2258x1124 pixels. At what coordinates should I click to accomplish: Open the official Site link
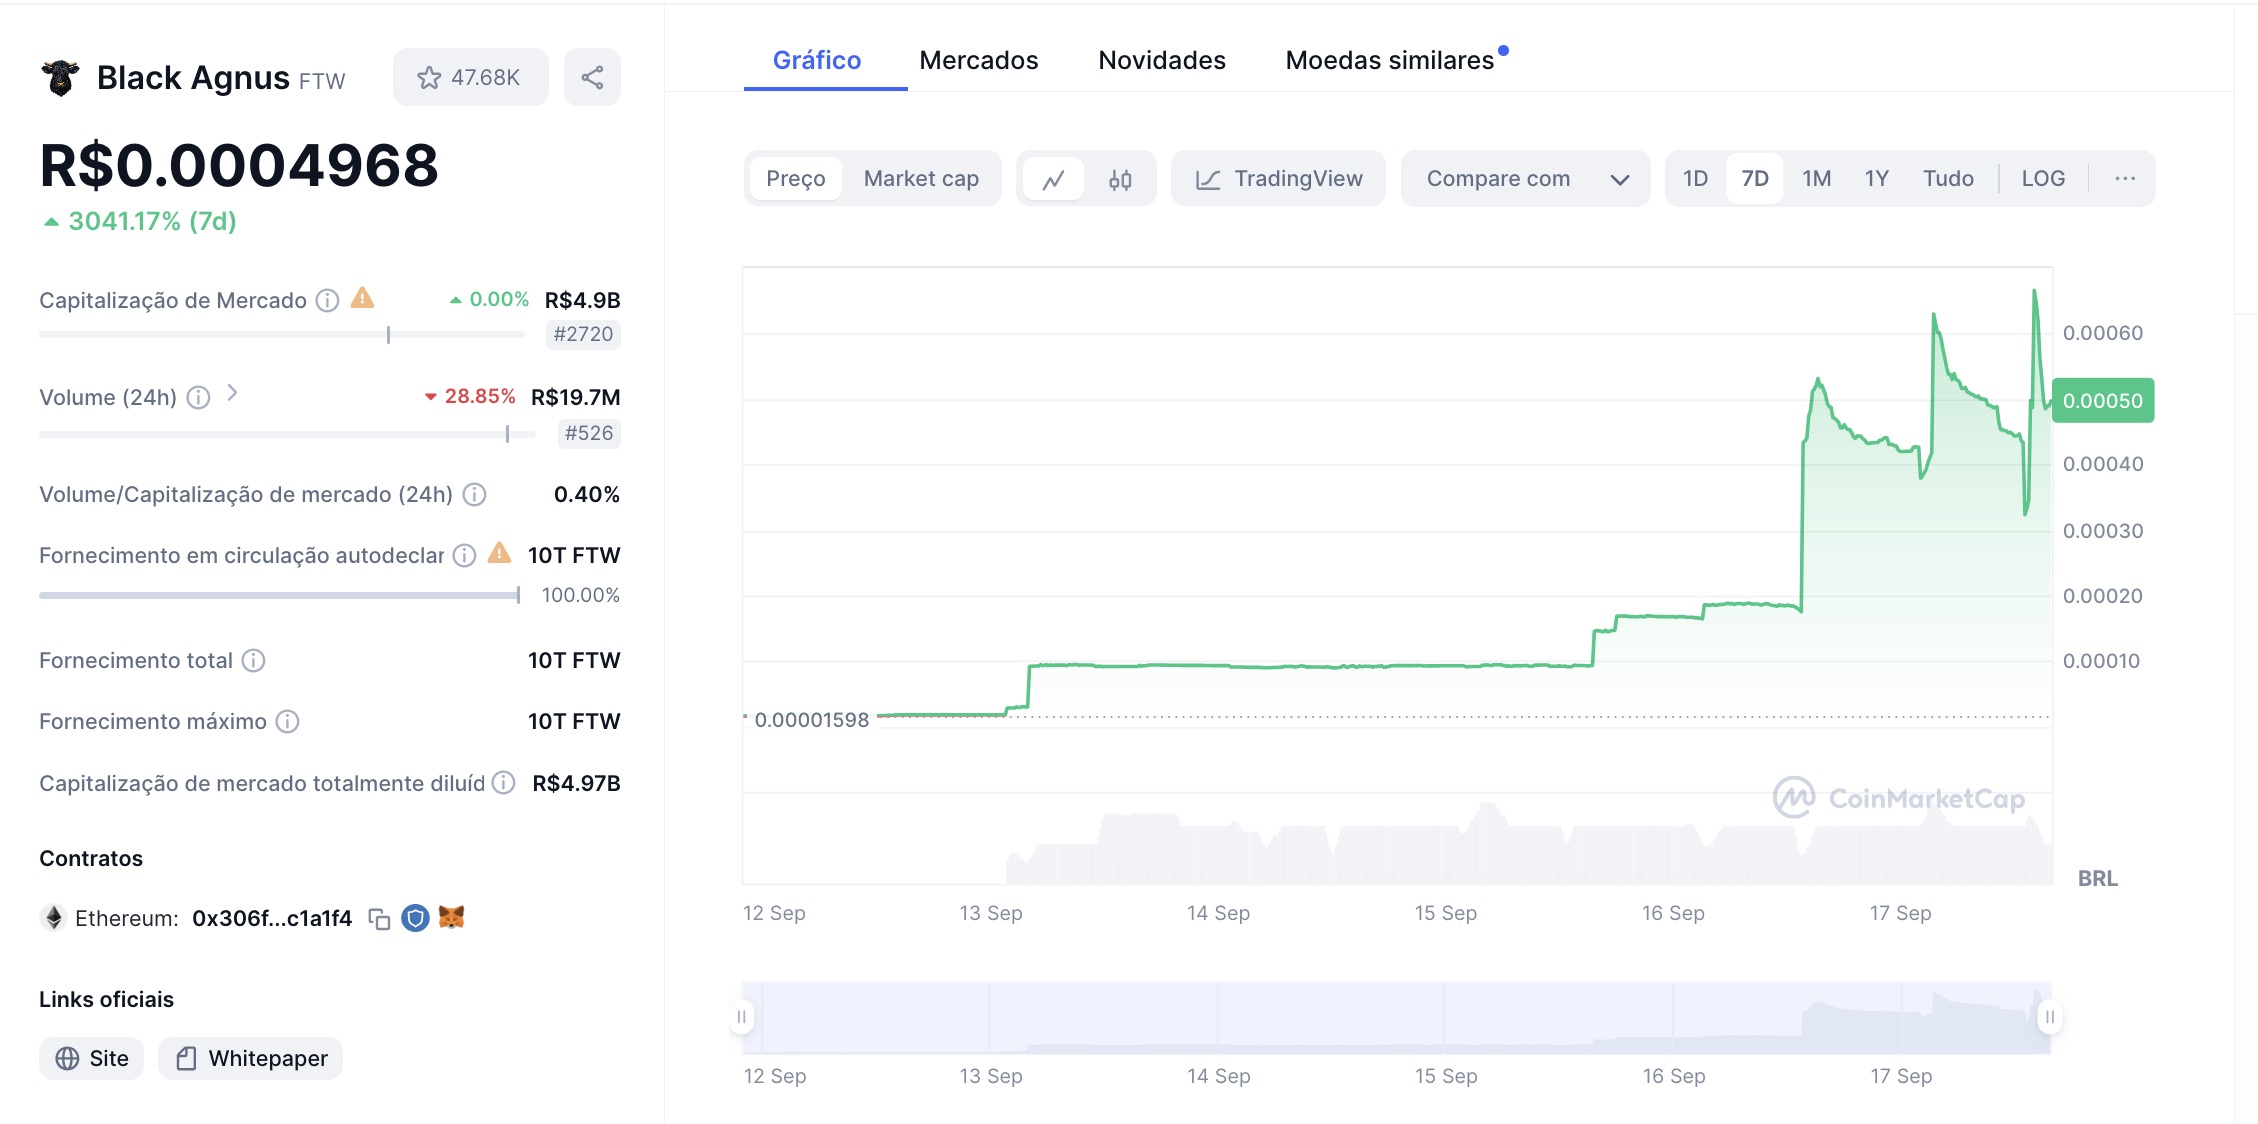click(x=91, y=1058)
